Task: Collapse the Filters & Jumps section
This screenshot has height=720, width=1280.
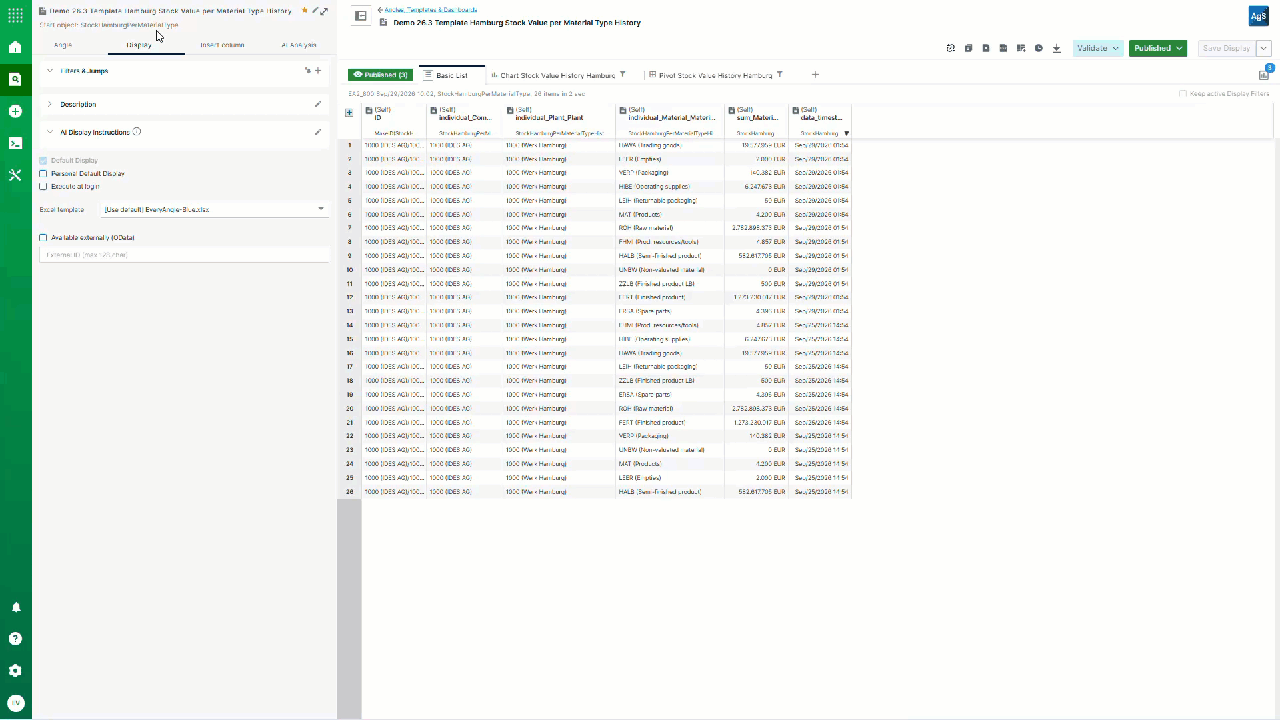Action: click(x=50, y=71)
